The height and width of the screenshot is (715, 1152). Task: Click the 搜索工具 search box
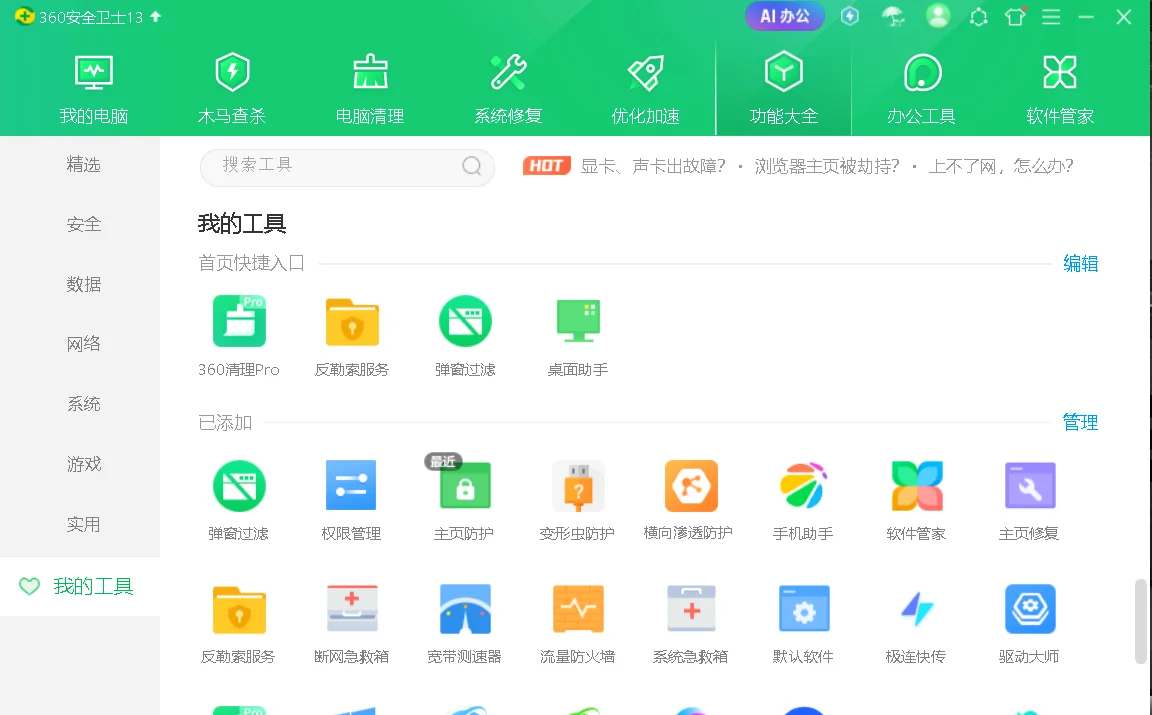click(x=347, y=166)
